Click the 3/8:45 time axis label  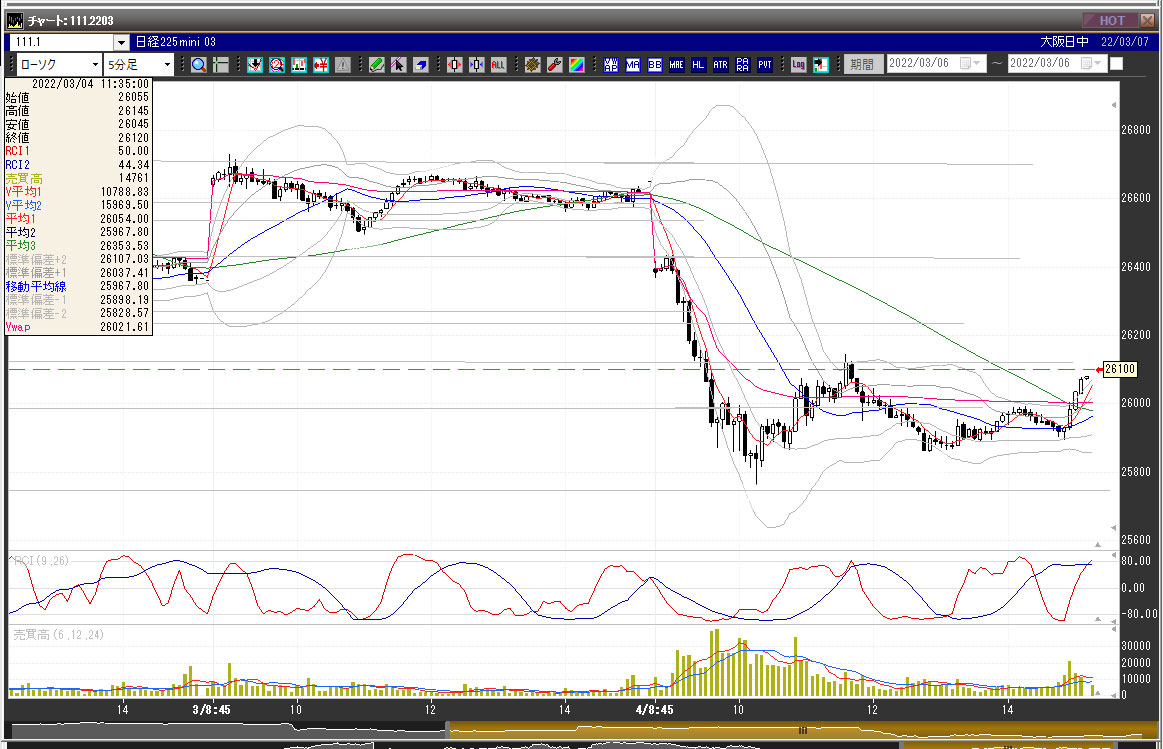(x=211, y=710)
